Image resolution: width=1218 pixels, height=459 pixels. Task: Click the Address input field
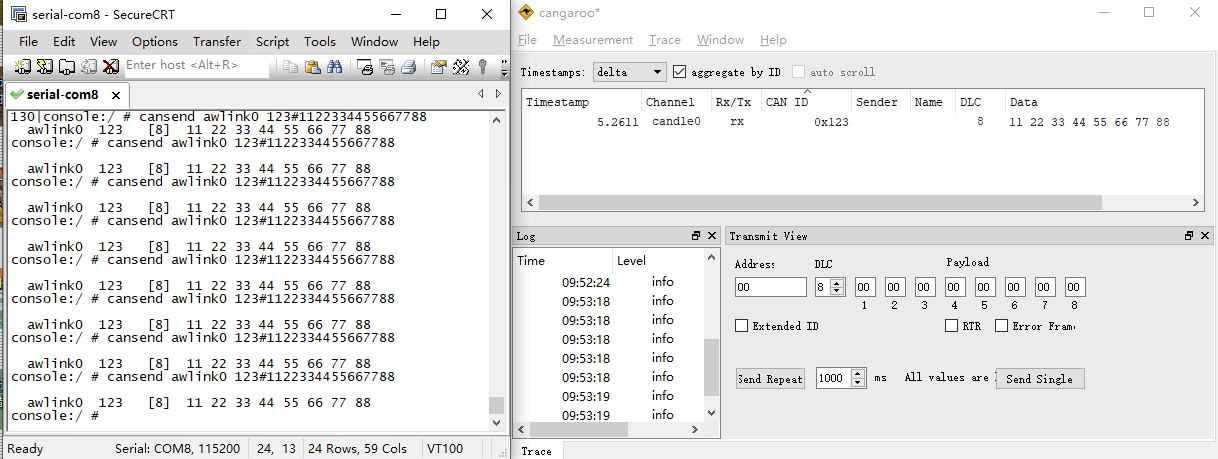pyautogui.click(x=770, y=287)
